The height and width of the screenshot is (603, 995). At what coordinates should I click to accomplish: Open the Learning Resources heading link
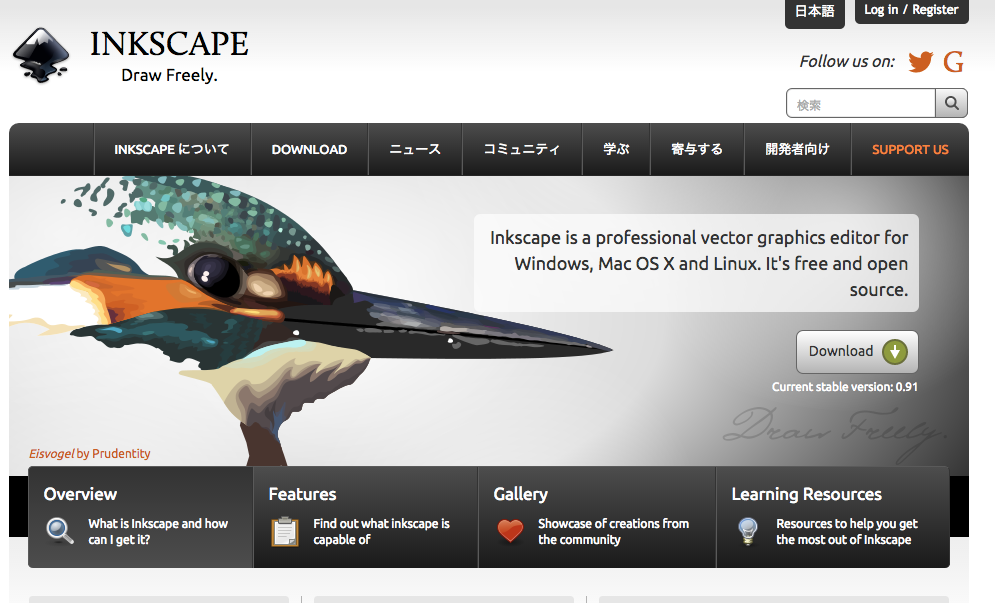[x=807, y=494]
